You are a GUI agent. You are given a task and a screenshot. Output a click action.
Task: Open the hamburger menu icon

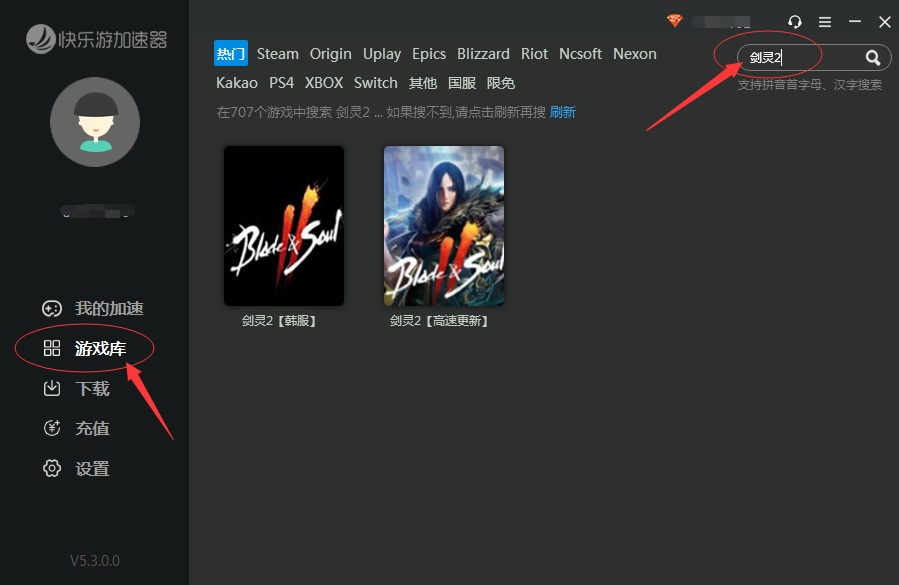pyautogui.click(x=824, y=22)
